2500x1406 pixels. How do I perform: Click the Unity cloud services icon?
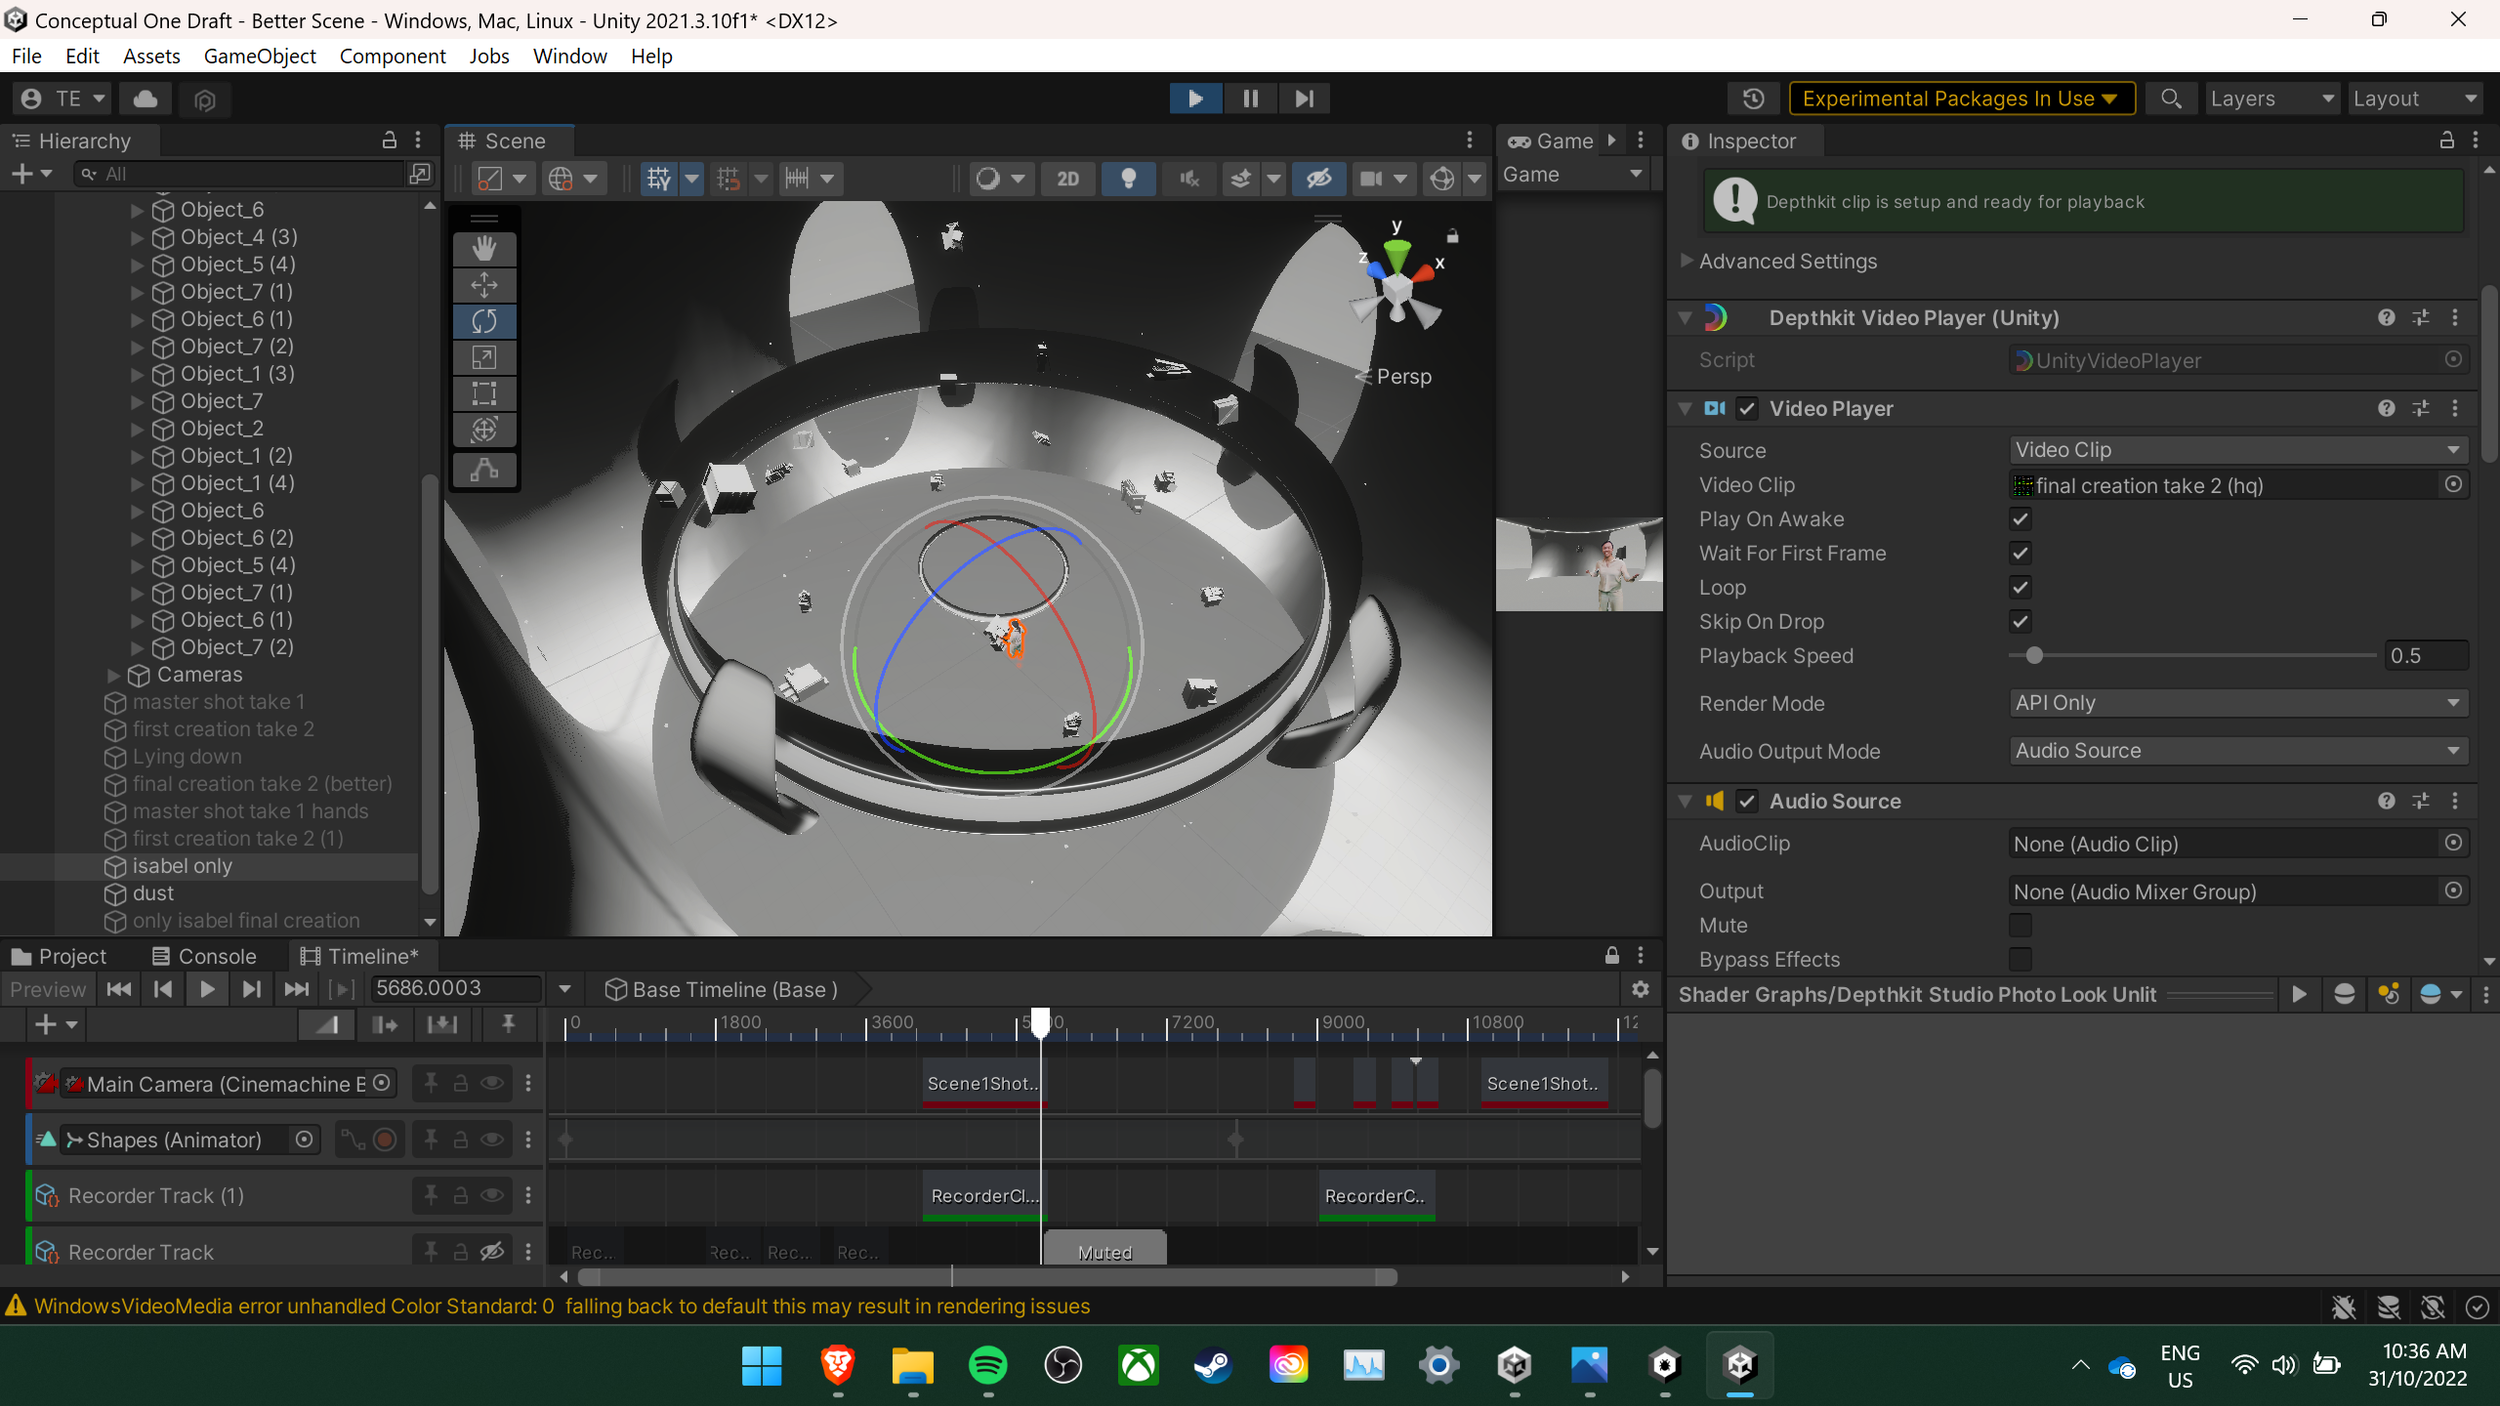point(145,99)
